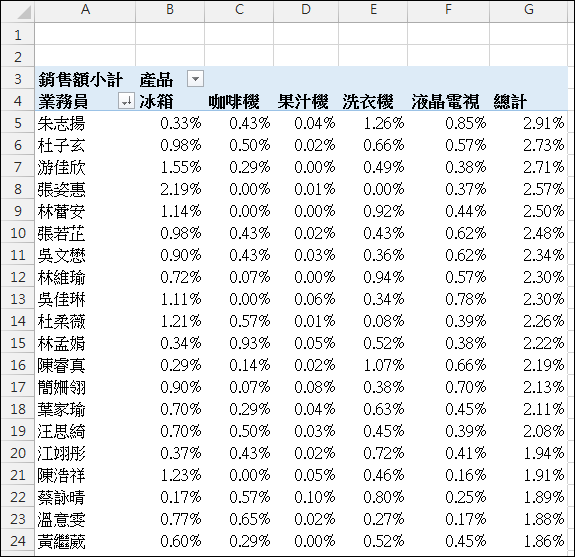Viewport: 575px width, 557px height.
Task: Click the select-all corner triangle
Action: click(x=24, y=12)
